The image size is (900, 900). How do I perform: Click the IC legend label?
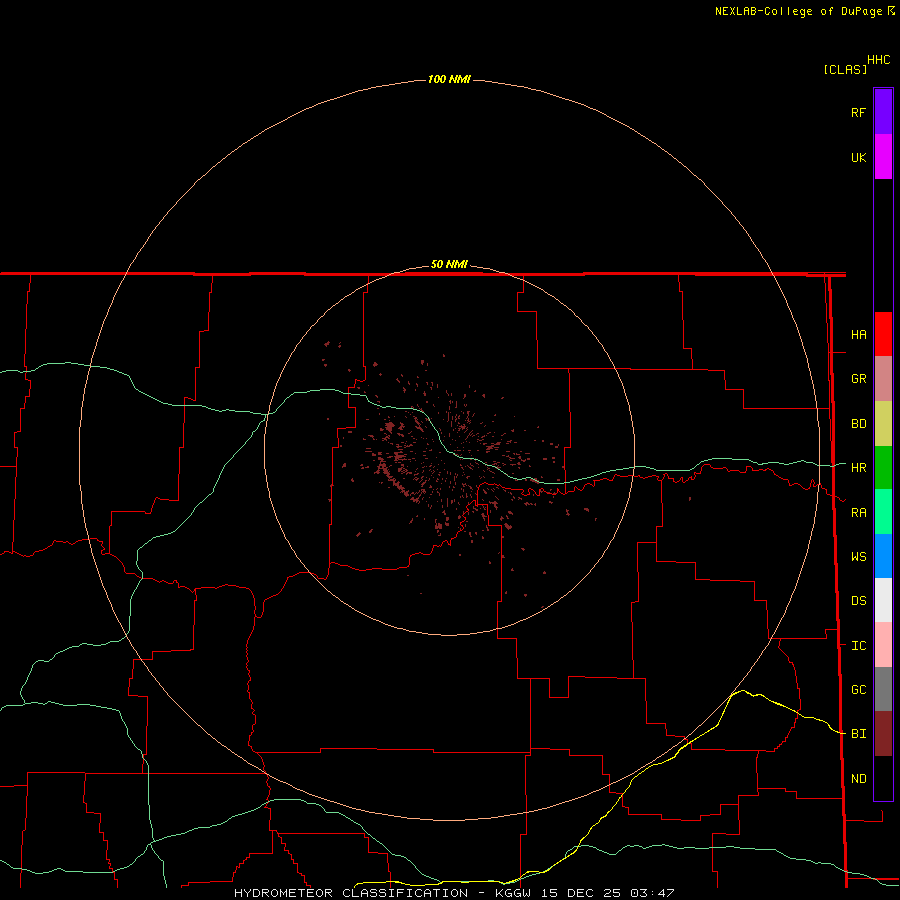point(858,646)
